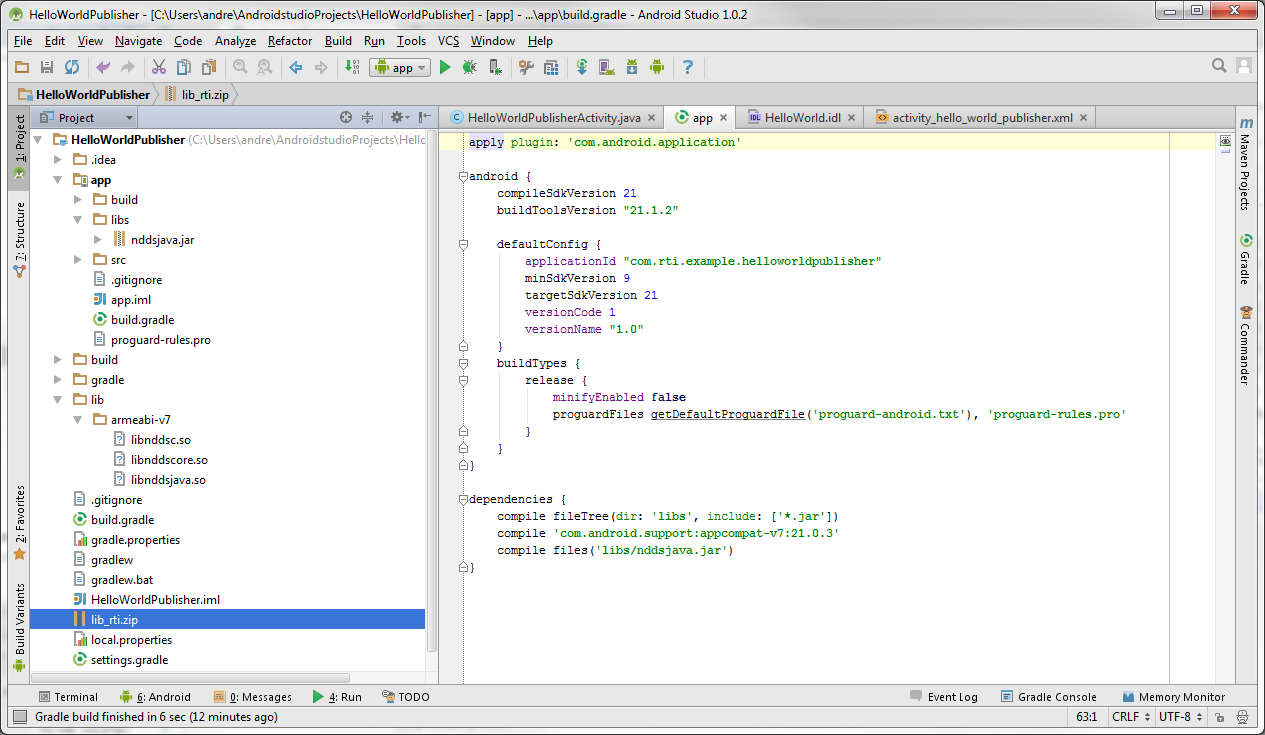
Task: Click the Debug bug icon
Action: pyautogui.click(x=469, y=67)
